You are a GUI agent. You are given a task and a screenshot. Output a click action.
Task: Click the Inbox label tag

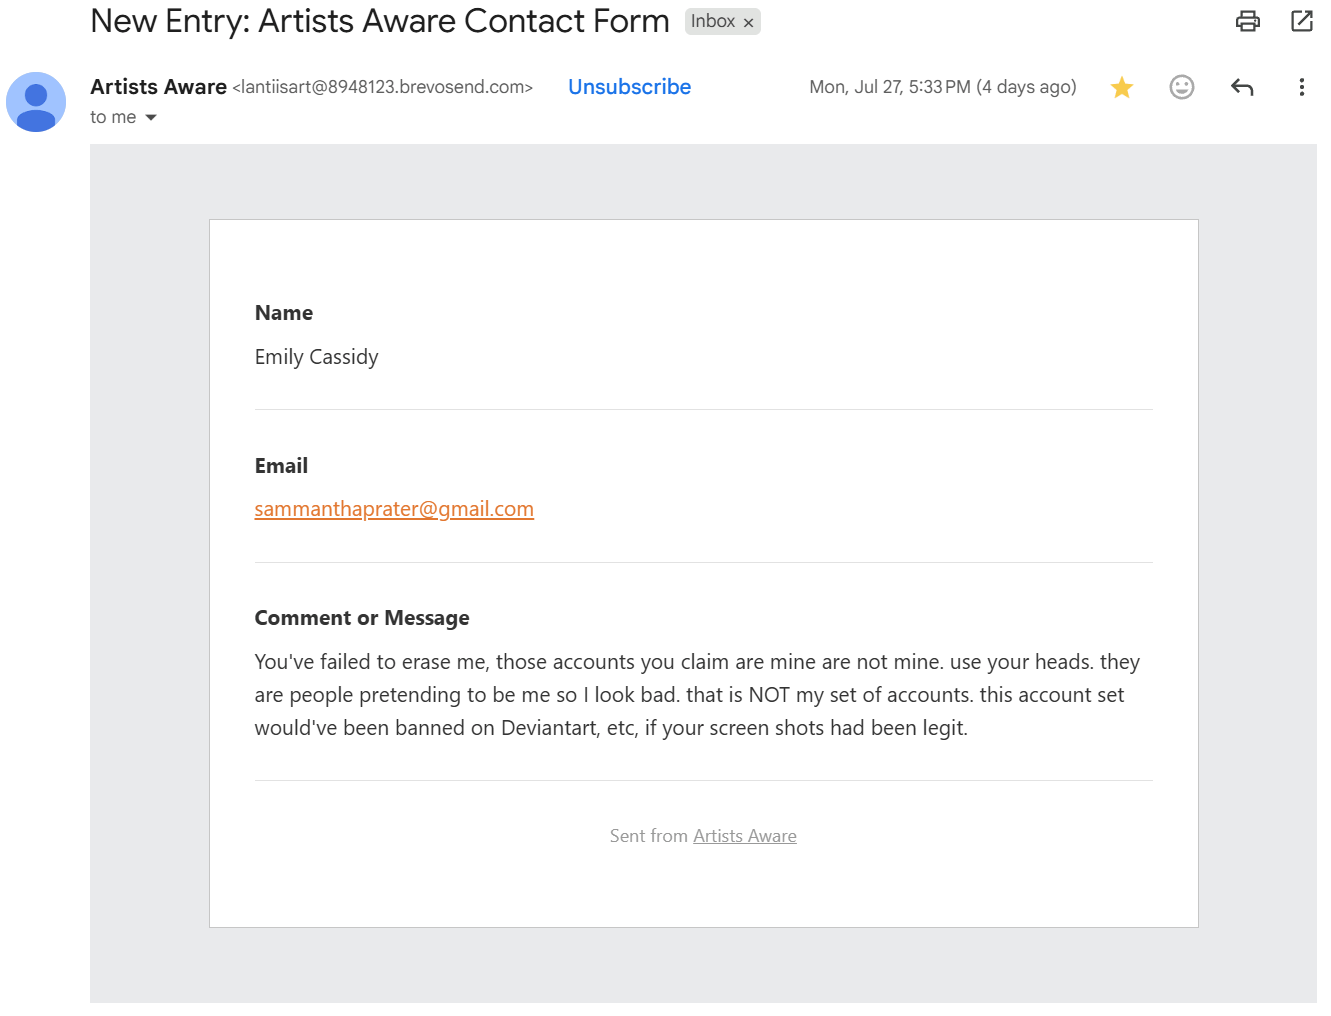click(713, 21)
